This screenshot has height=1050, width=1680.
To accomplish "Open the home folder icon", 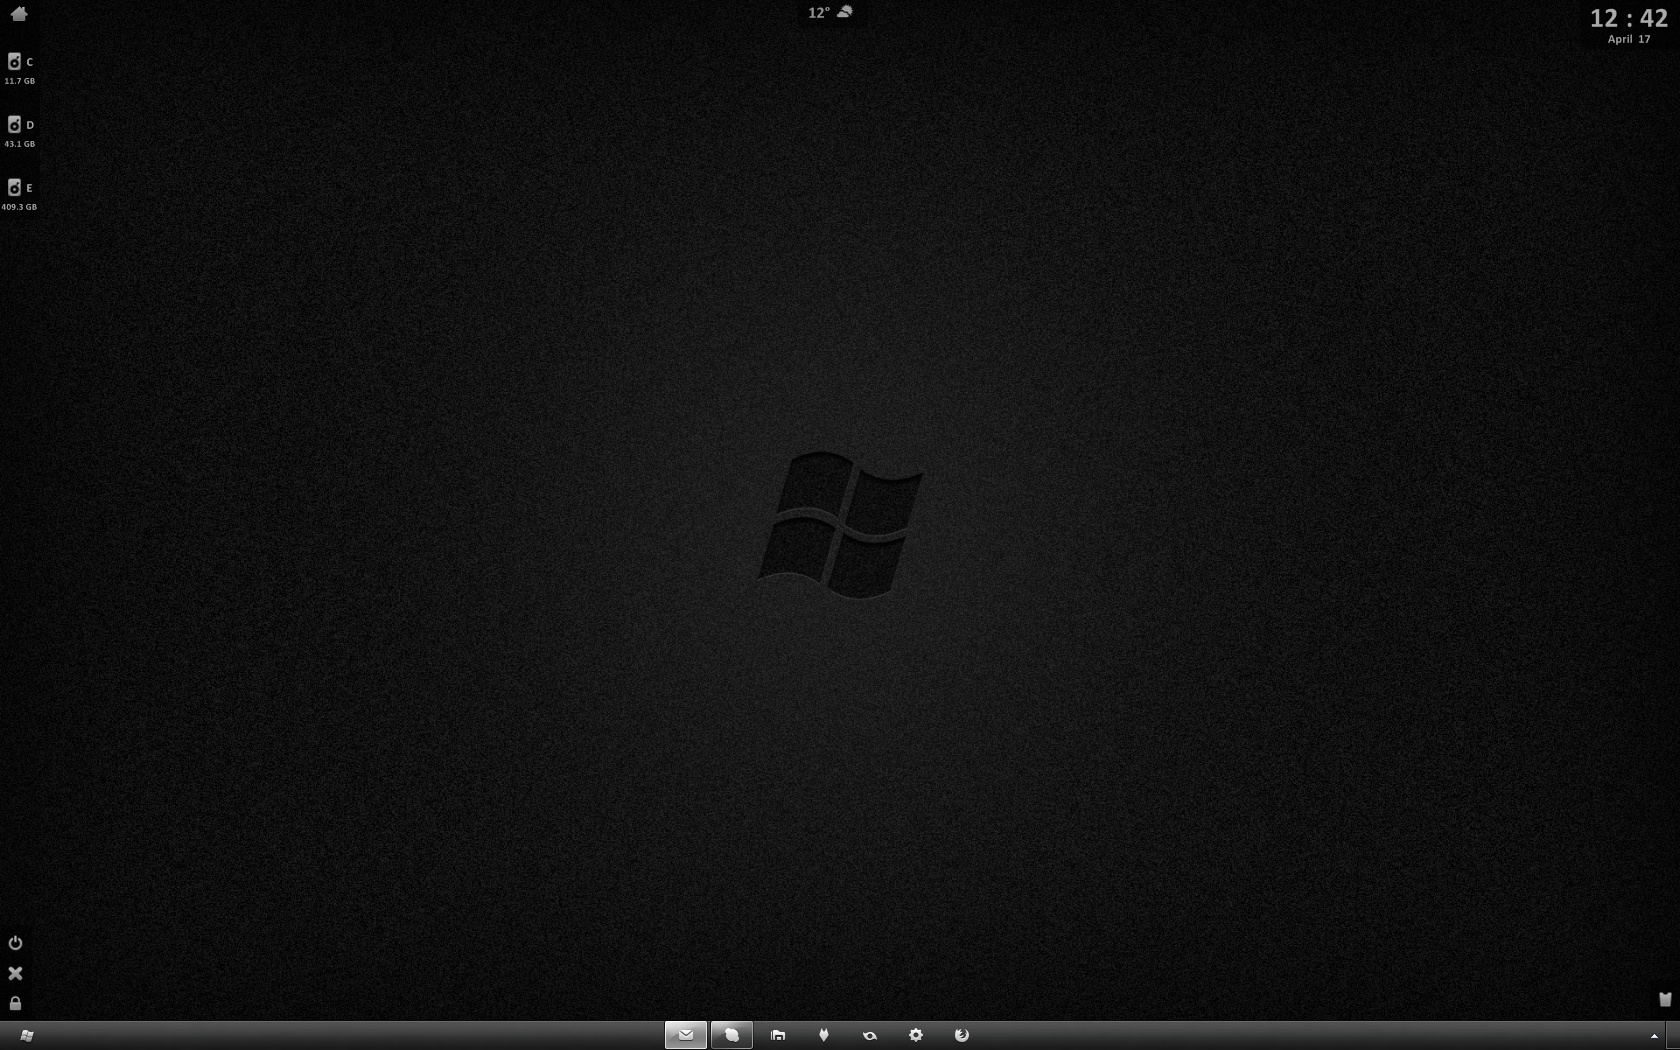I will tap(18, 13).
